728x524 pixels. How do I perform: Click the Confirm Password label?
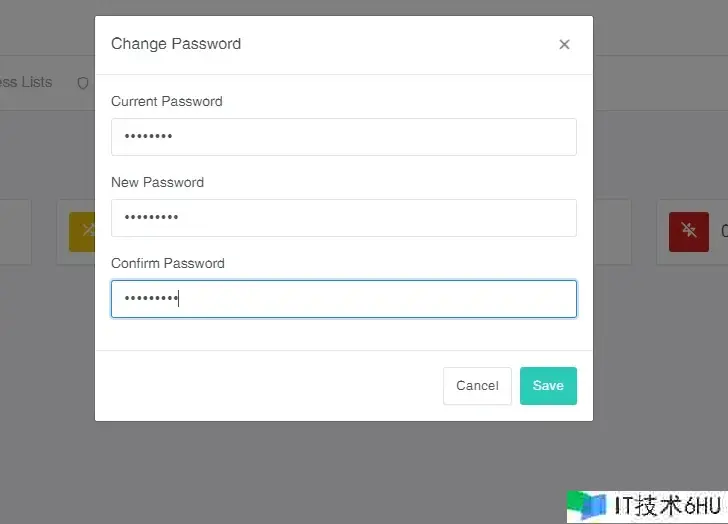[x=168, y=263]
